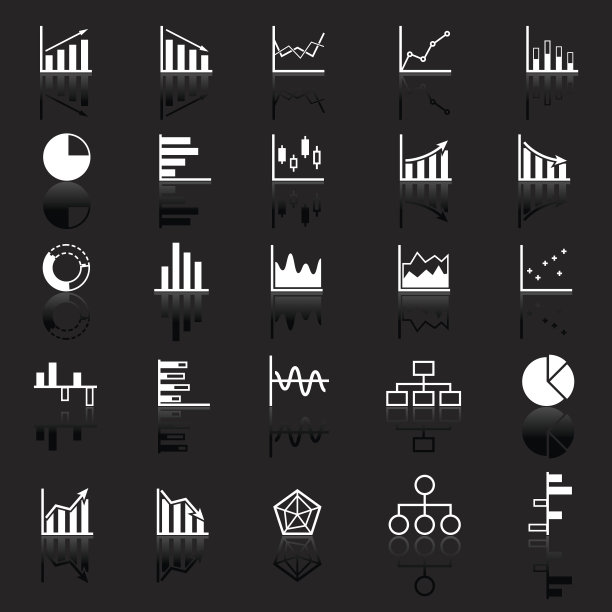Pick the line chart with circle points

point(425,49)
